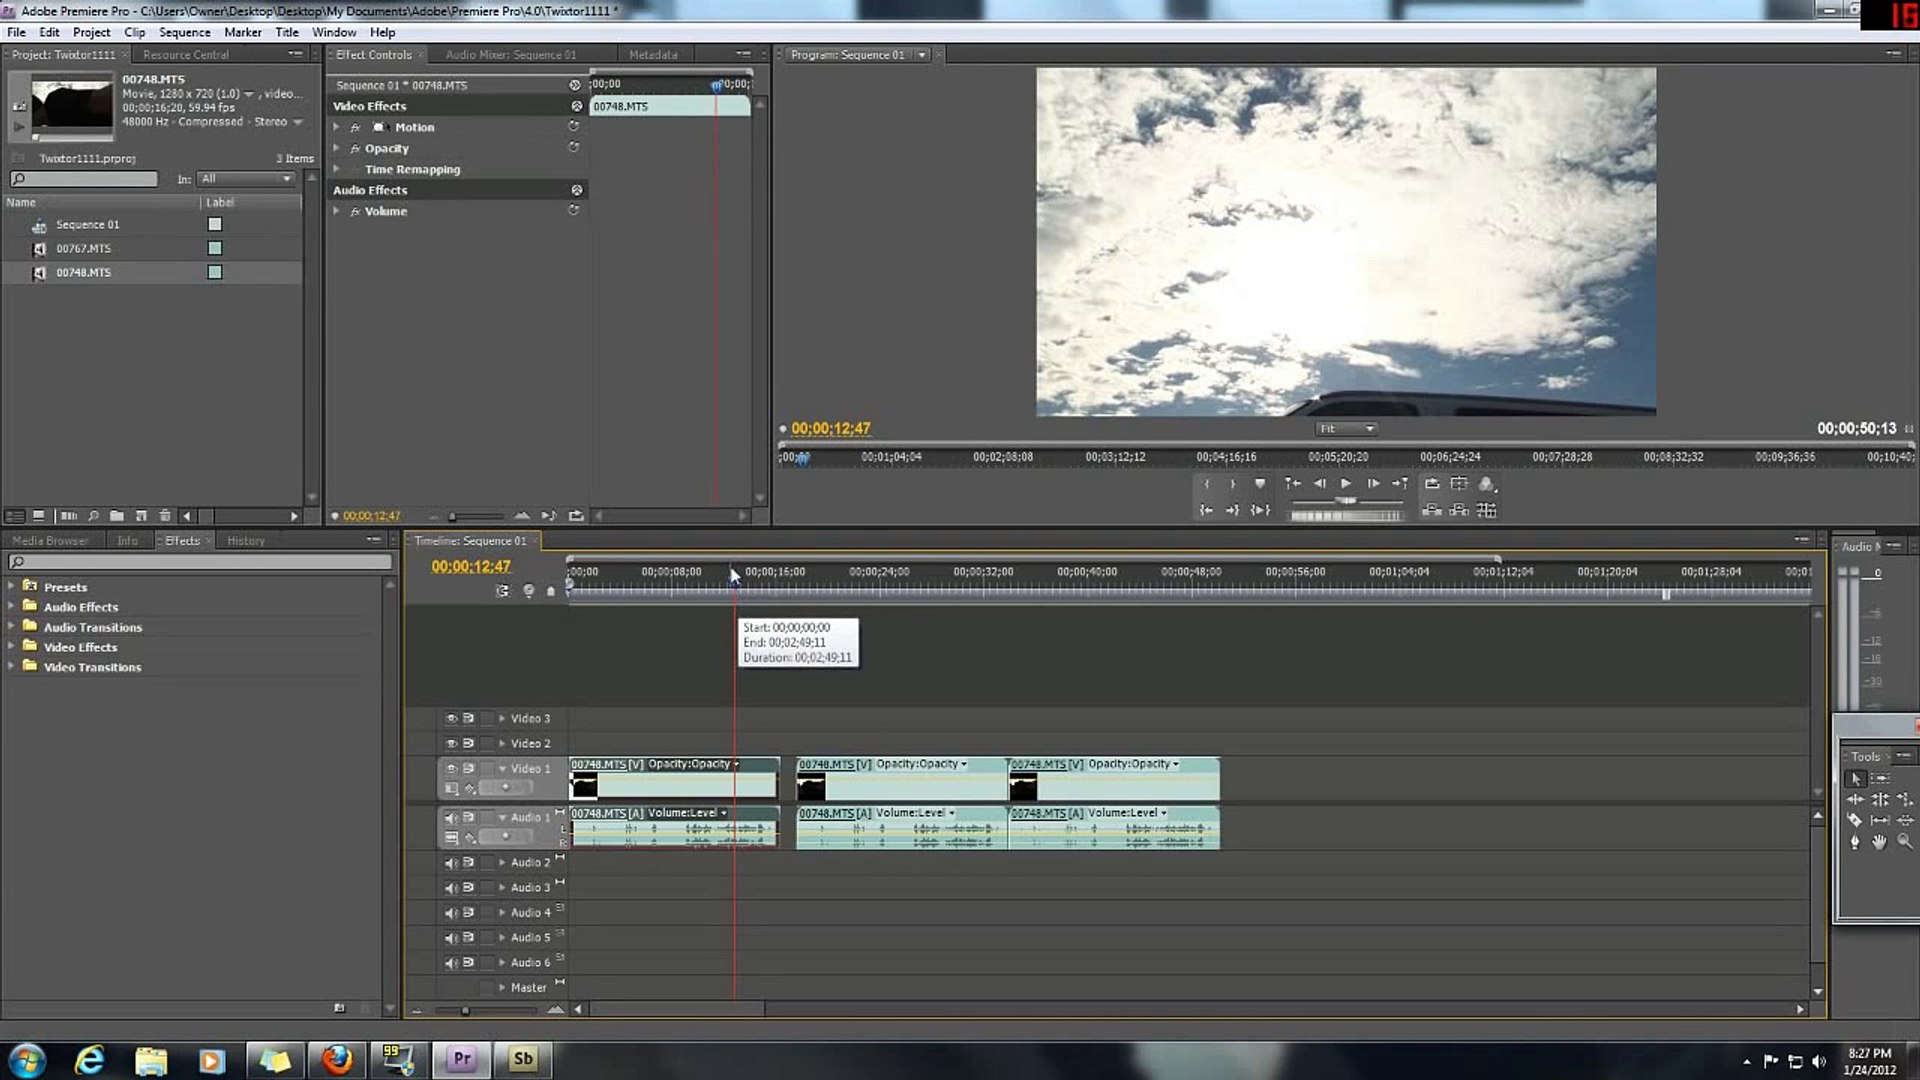The width and height of the screenshot is (1920, 1080).
Task: Switch to the History tab
Action: [246, 541]
